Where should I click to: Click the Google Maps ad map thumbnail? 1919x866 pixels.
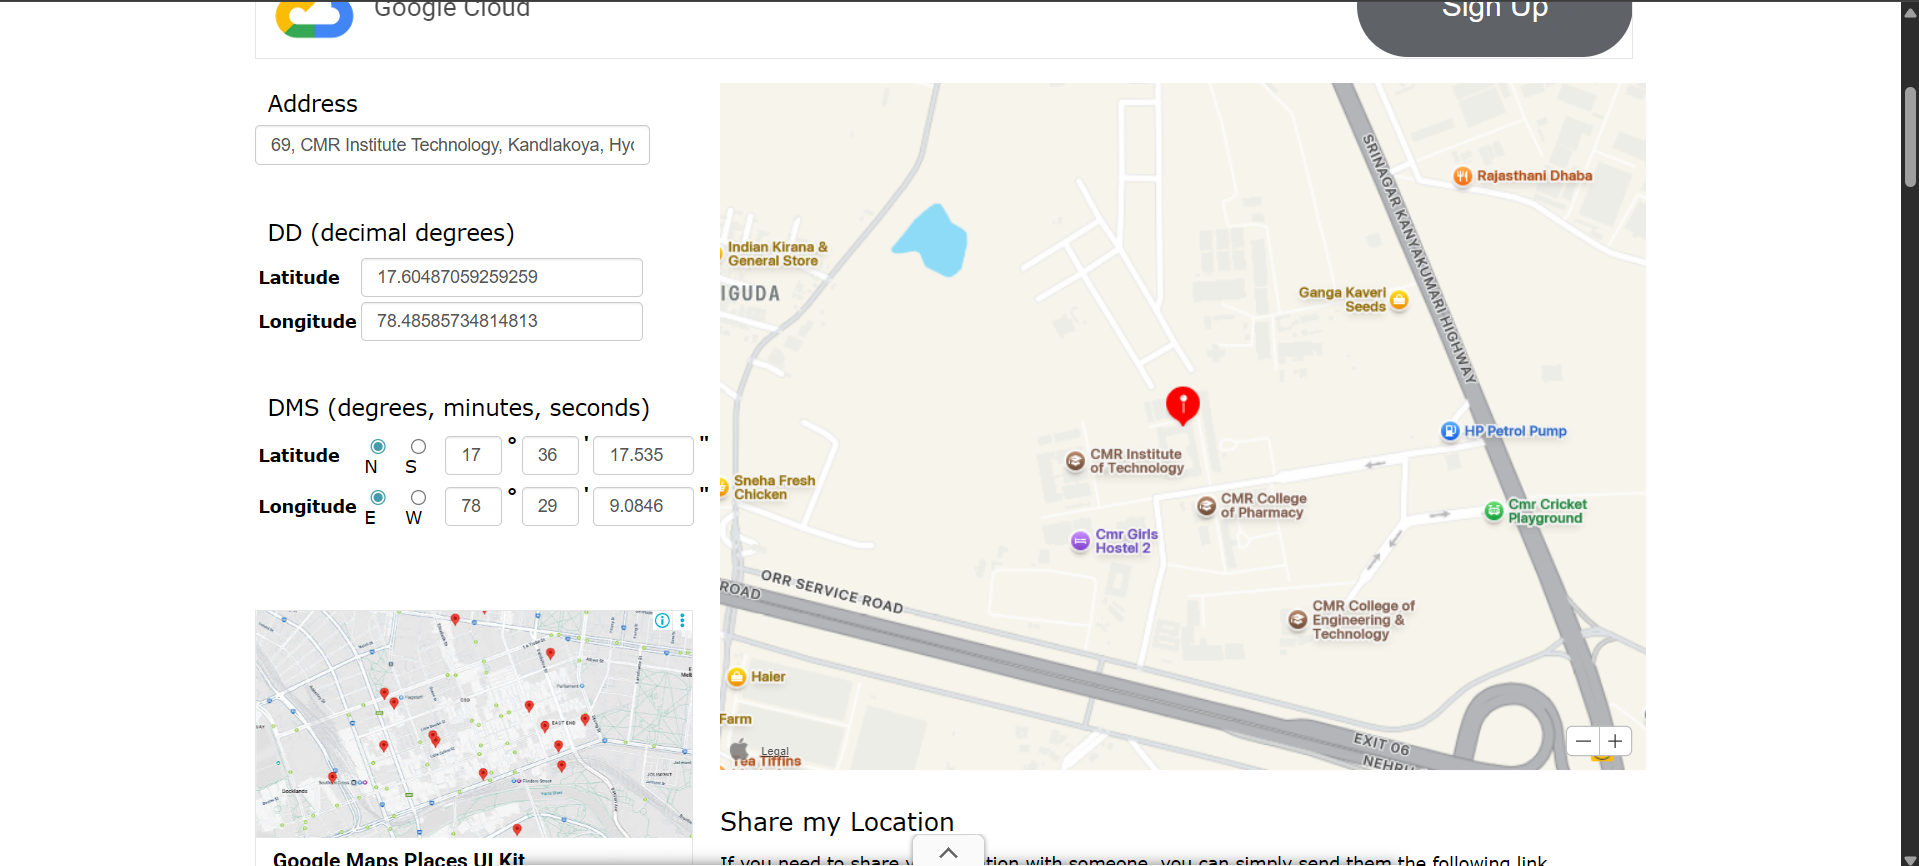(473, 724)
